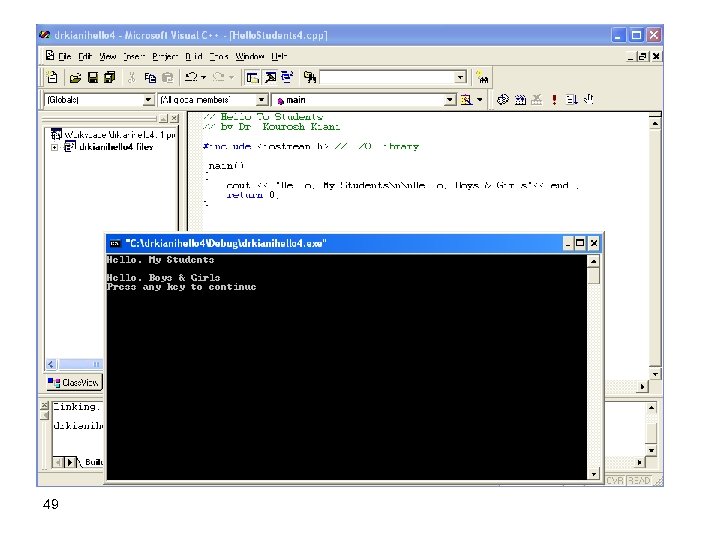Close the Output panel with its X
Viewport: 720px width, 540px height.
point(45,405)
